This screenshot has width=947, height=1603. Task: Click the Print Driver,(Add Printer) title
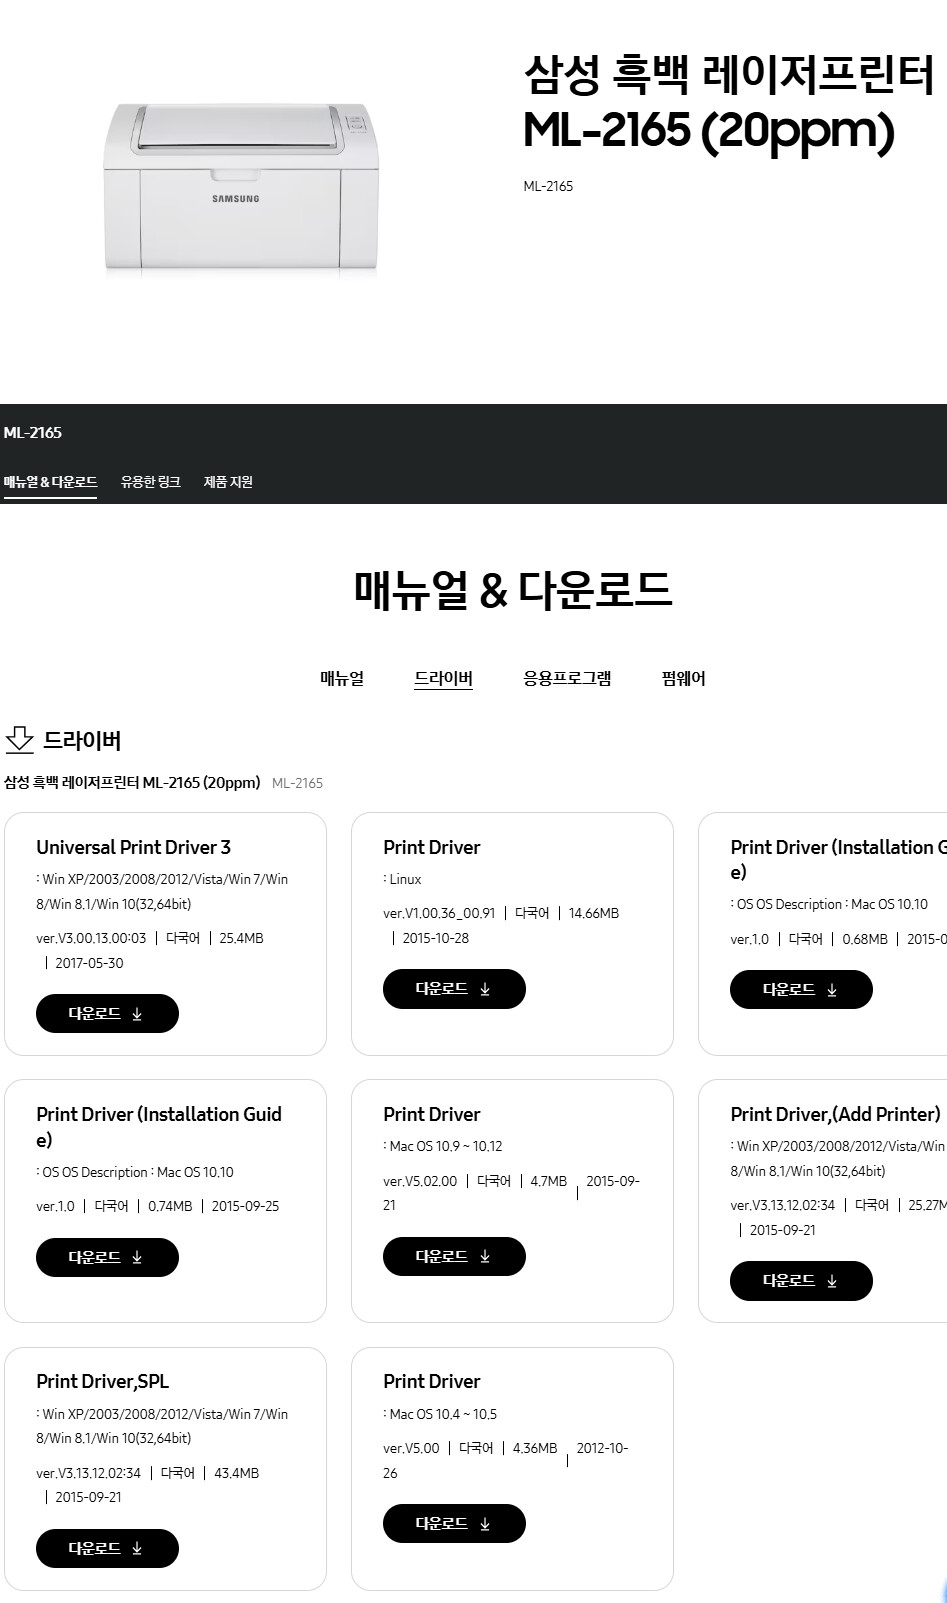[x=835, y=1114]
